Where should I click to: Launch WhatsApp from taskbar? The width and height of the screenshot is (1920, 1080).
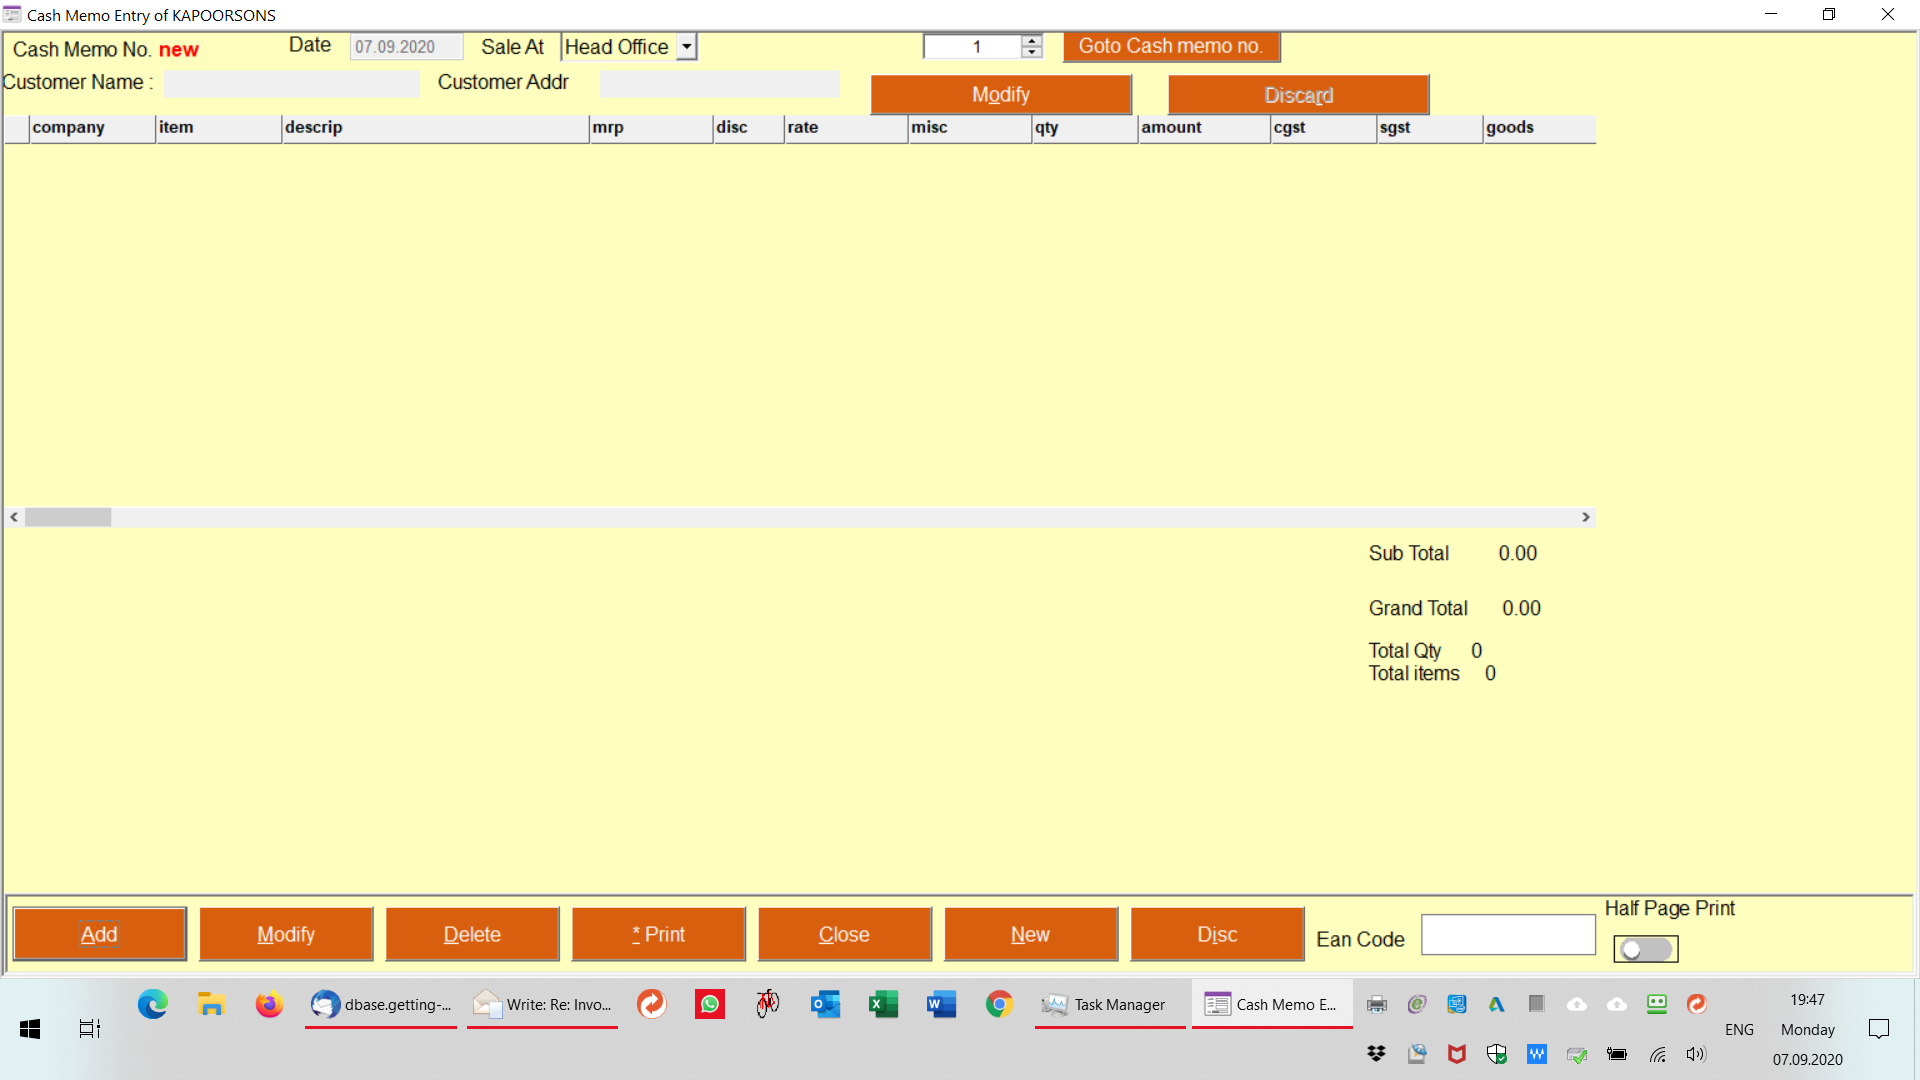point(710,1004)
